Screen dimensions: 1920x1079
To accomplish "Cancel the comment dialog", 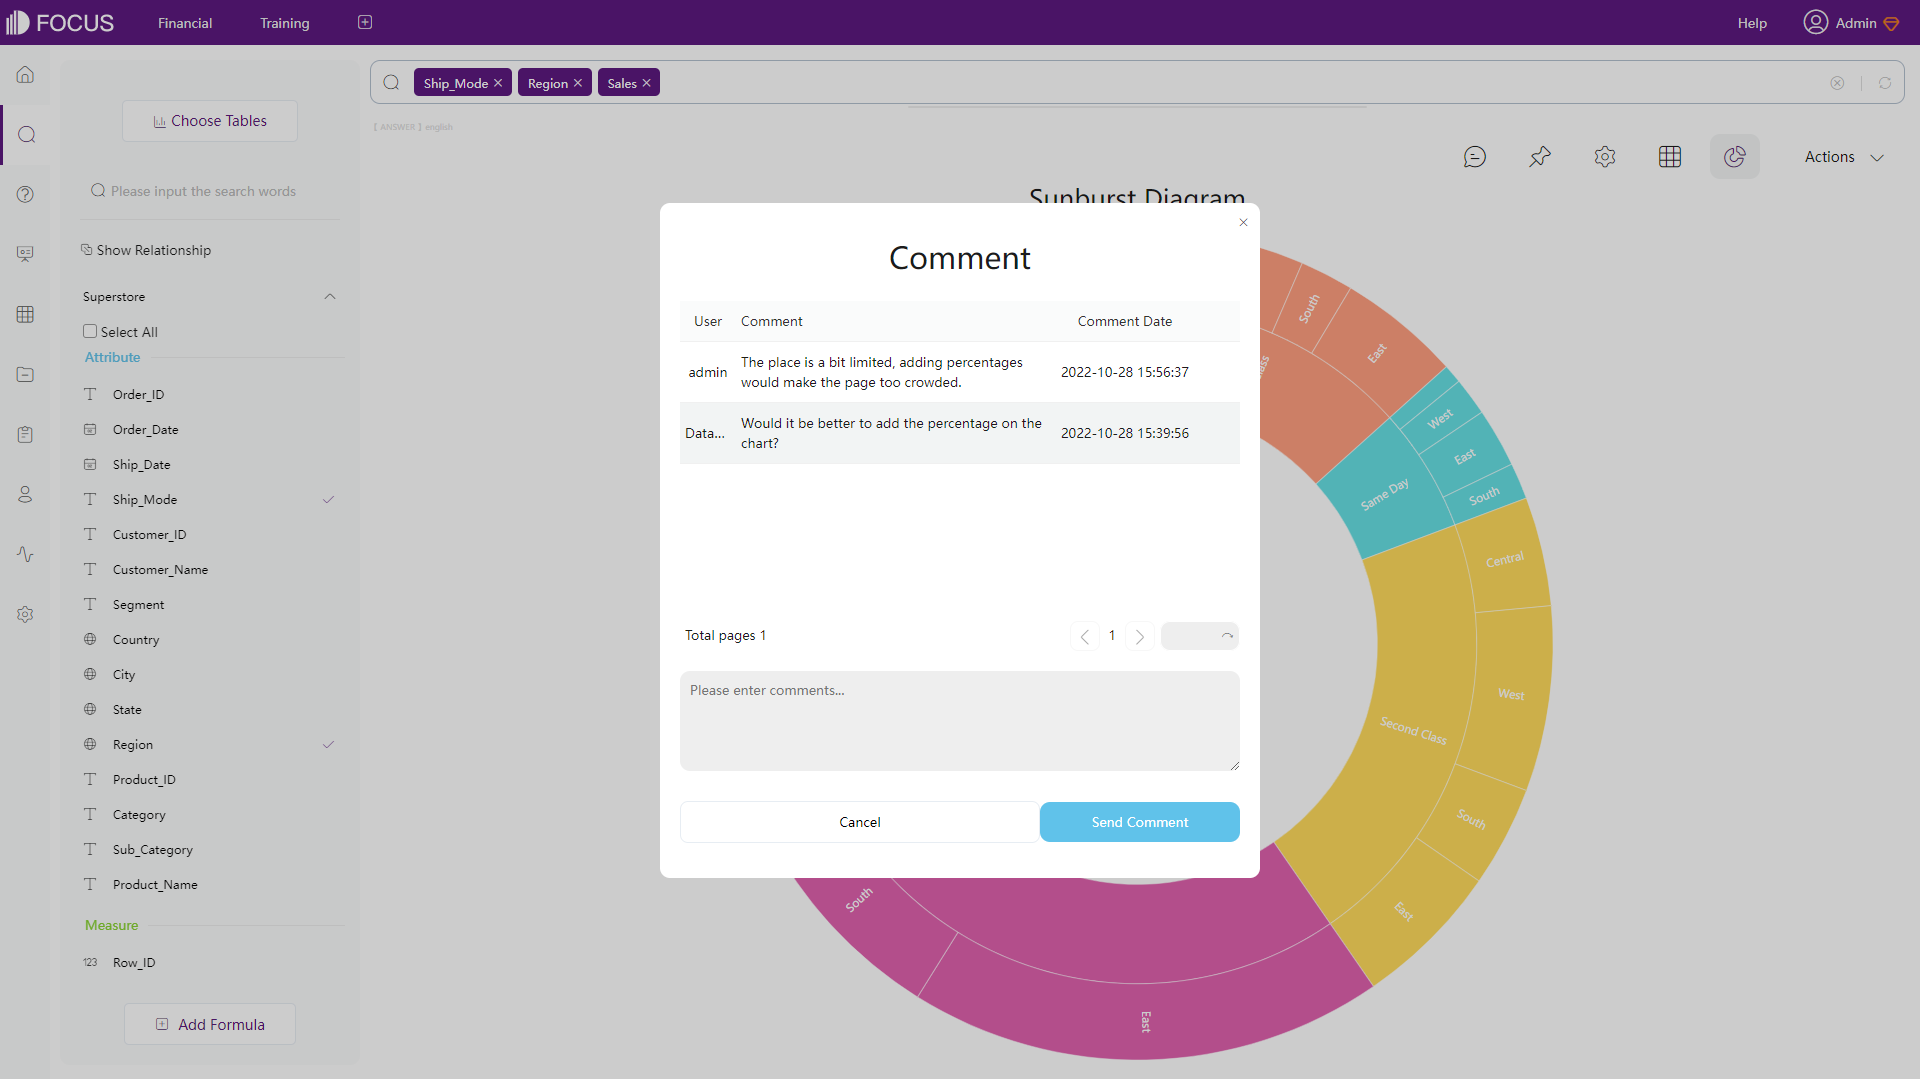I will [860, 822].
